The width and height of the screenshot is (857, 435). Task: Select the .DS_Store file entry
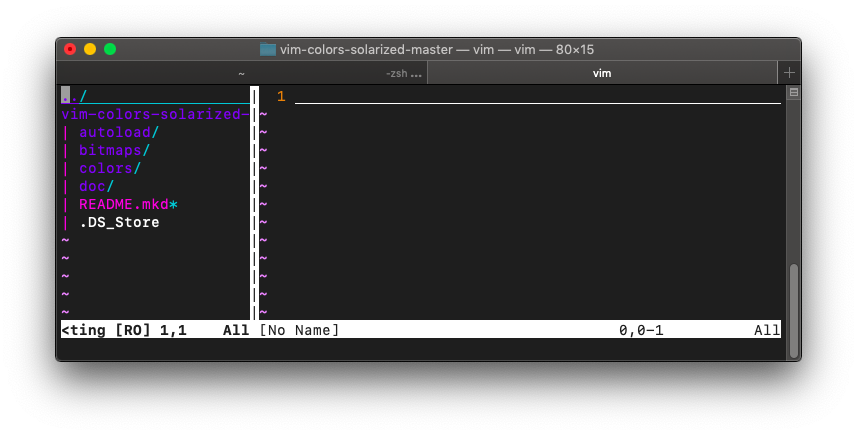click(119, 222)
